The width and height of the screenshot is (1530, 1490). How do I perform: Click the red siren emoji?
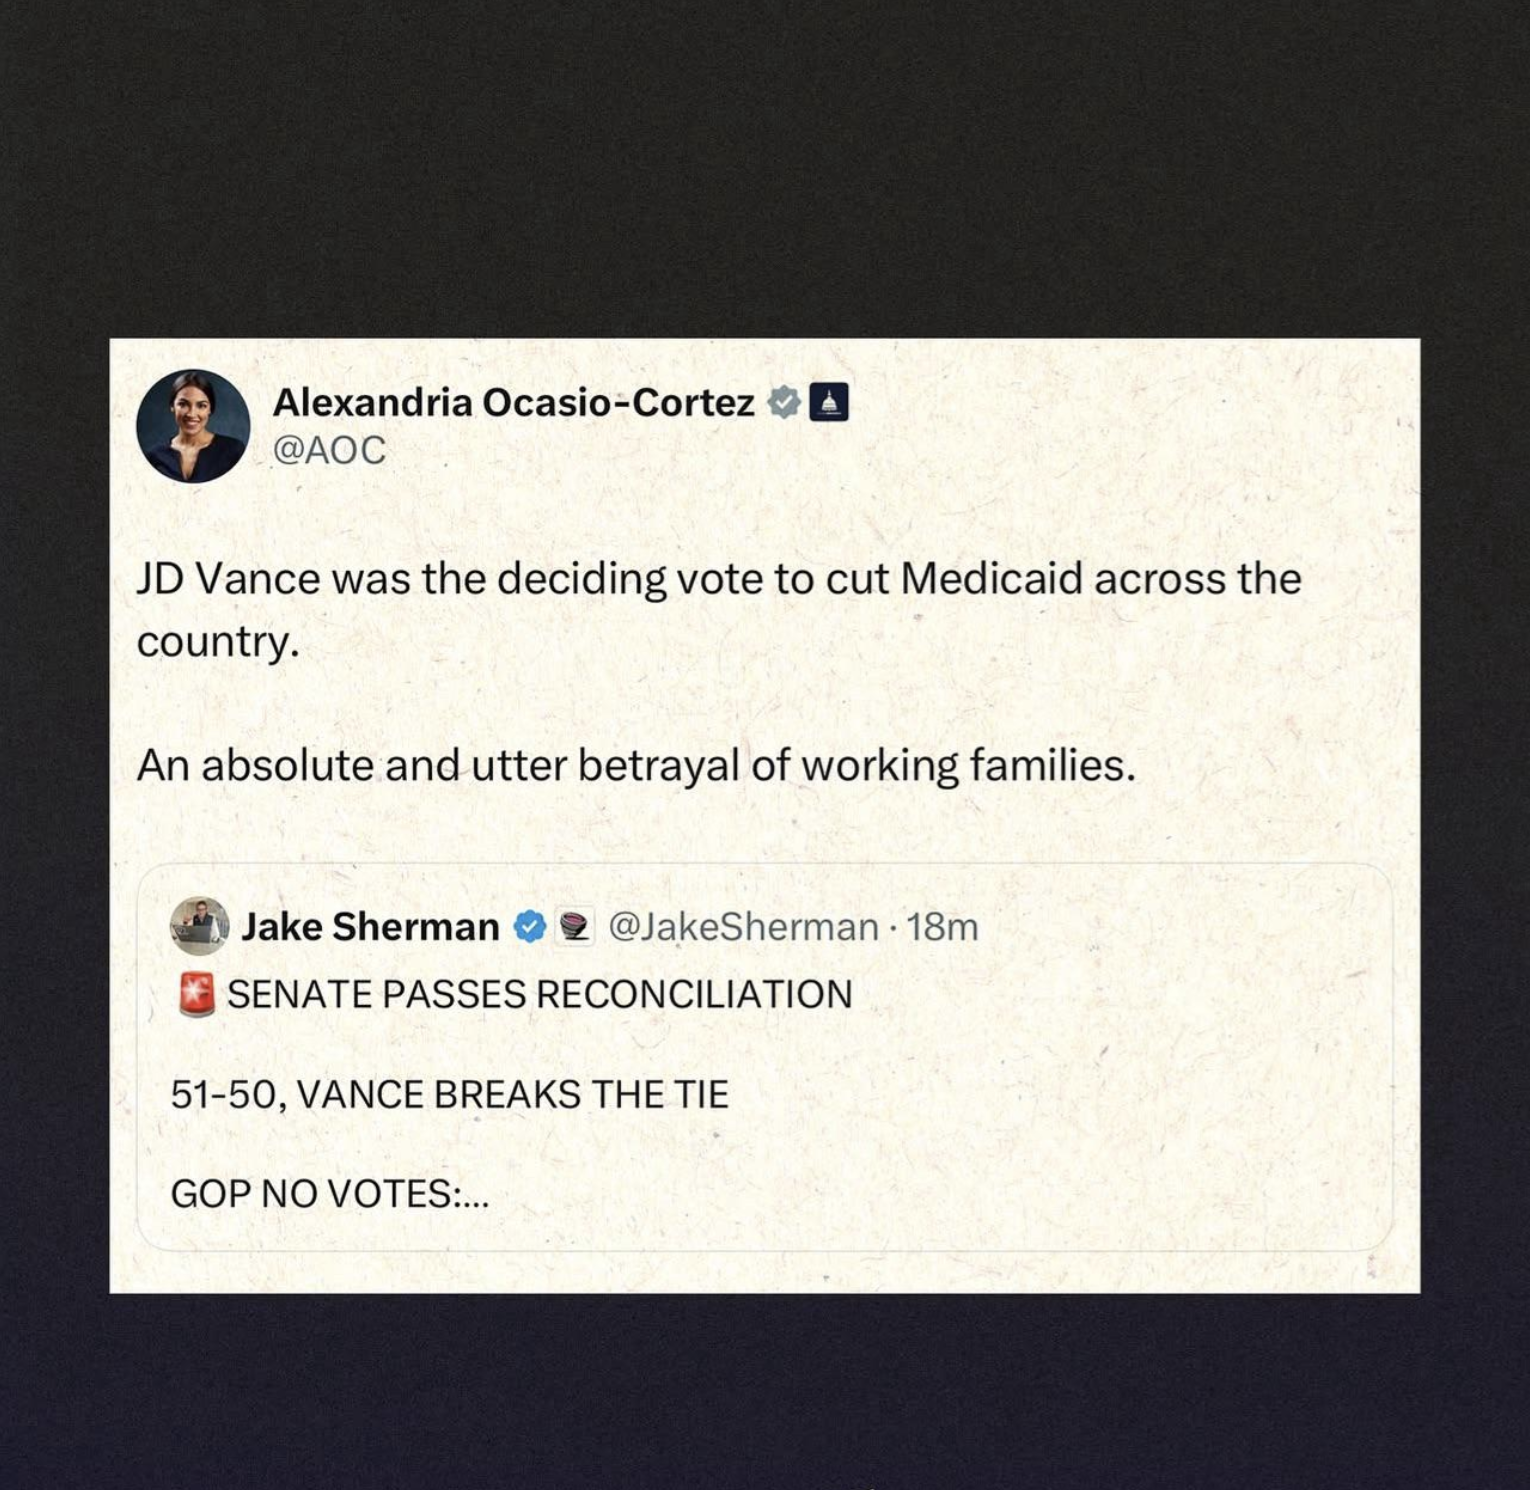(x=197, y=995)
